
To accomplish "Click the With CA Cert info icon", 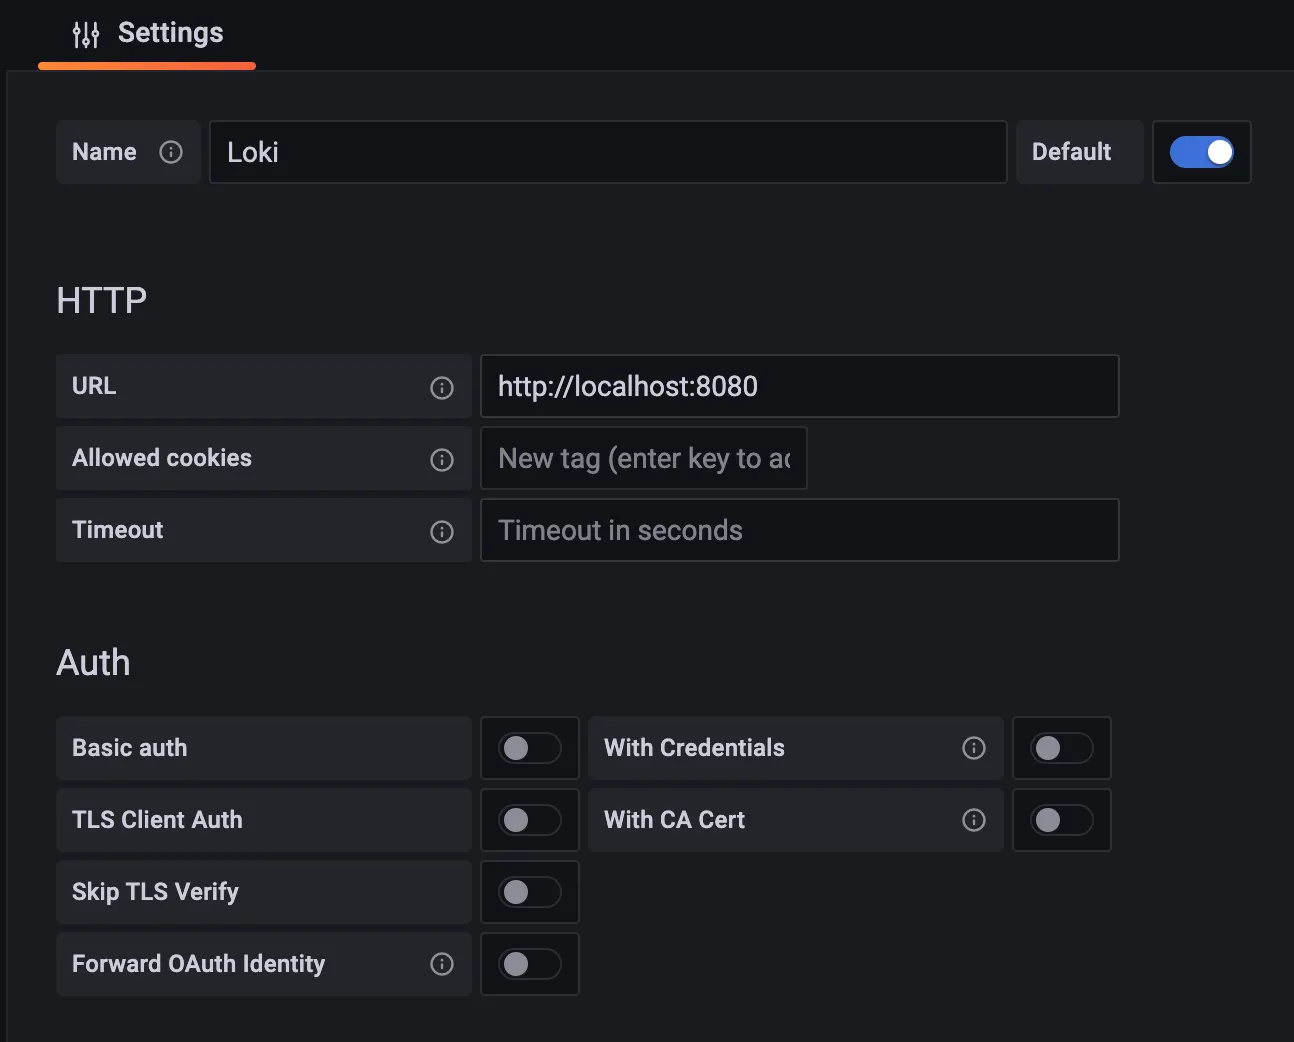I will [x=974, y=820].
